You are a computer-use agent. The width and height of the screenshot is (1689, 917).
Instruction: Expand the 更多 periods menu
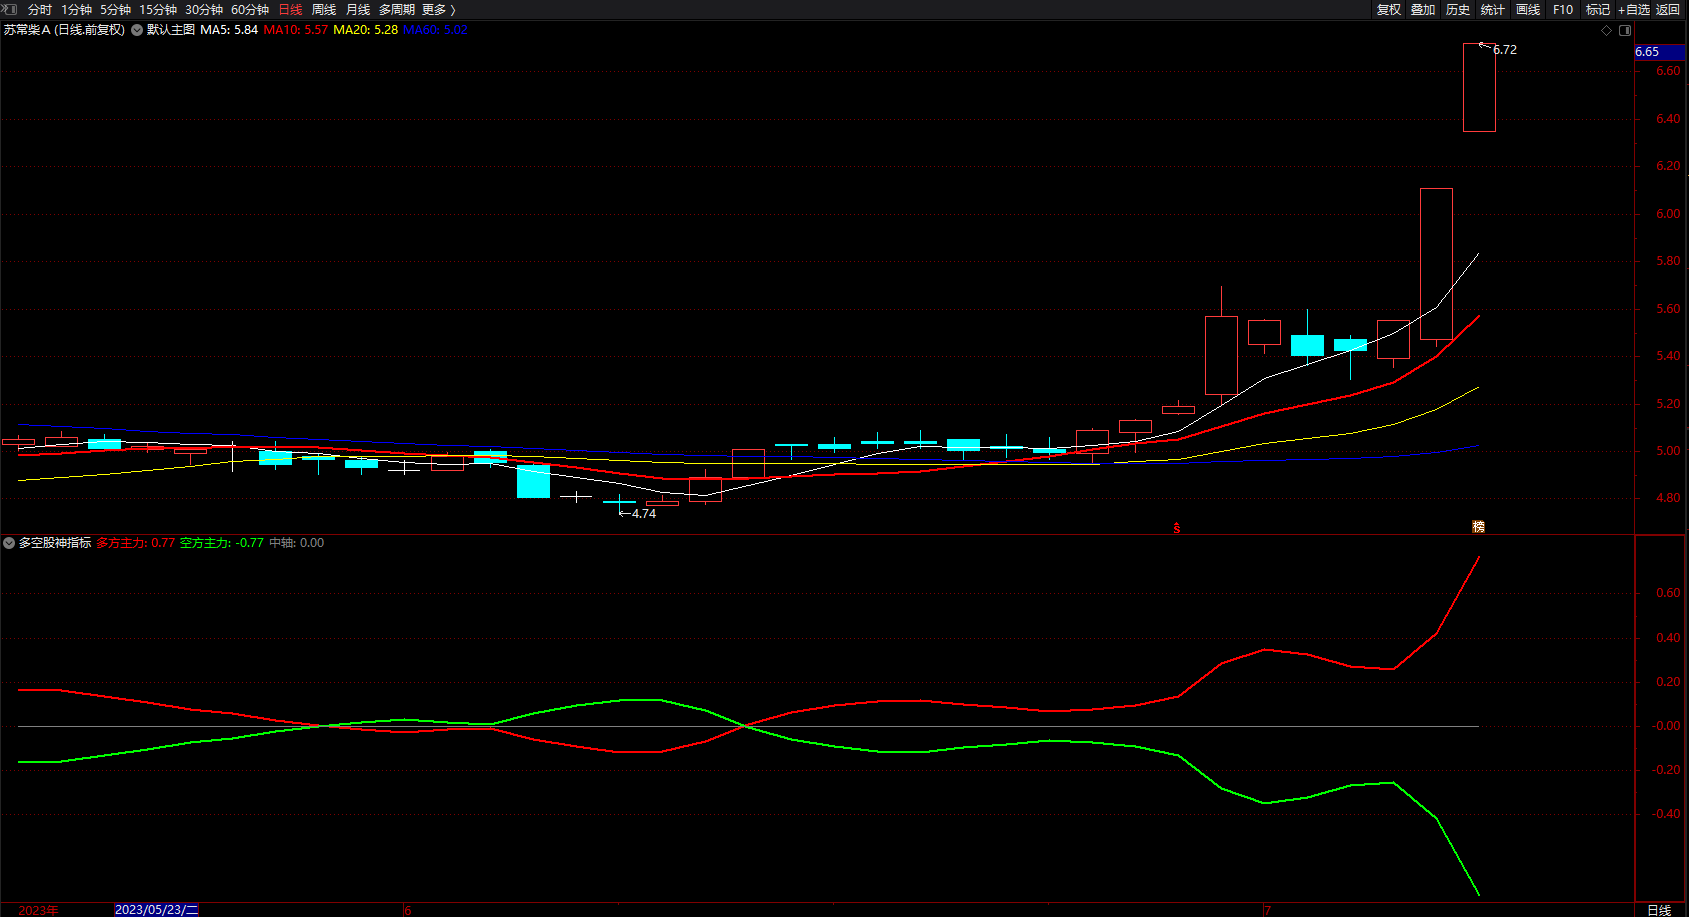(x=438, y=9)
